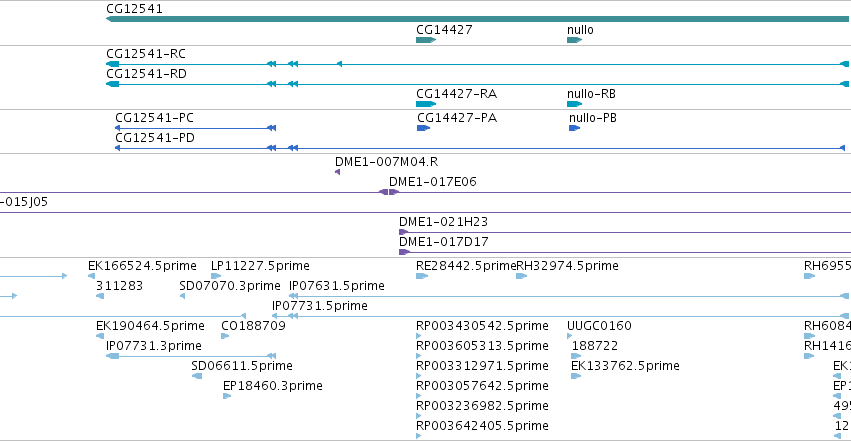
Task: Select the EK133762.5prime EST glyph
Action: click(x=576, y=376)
